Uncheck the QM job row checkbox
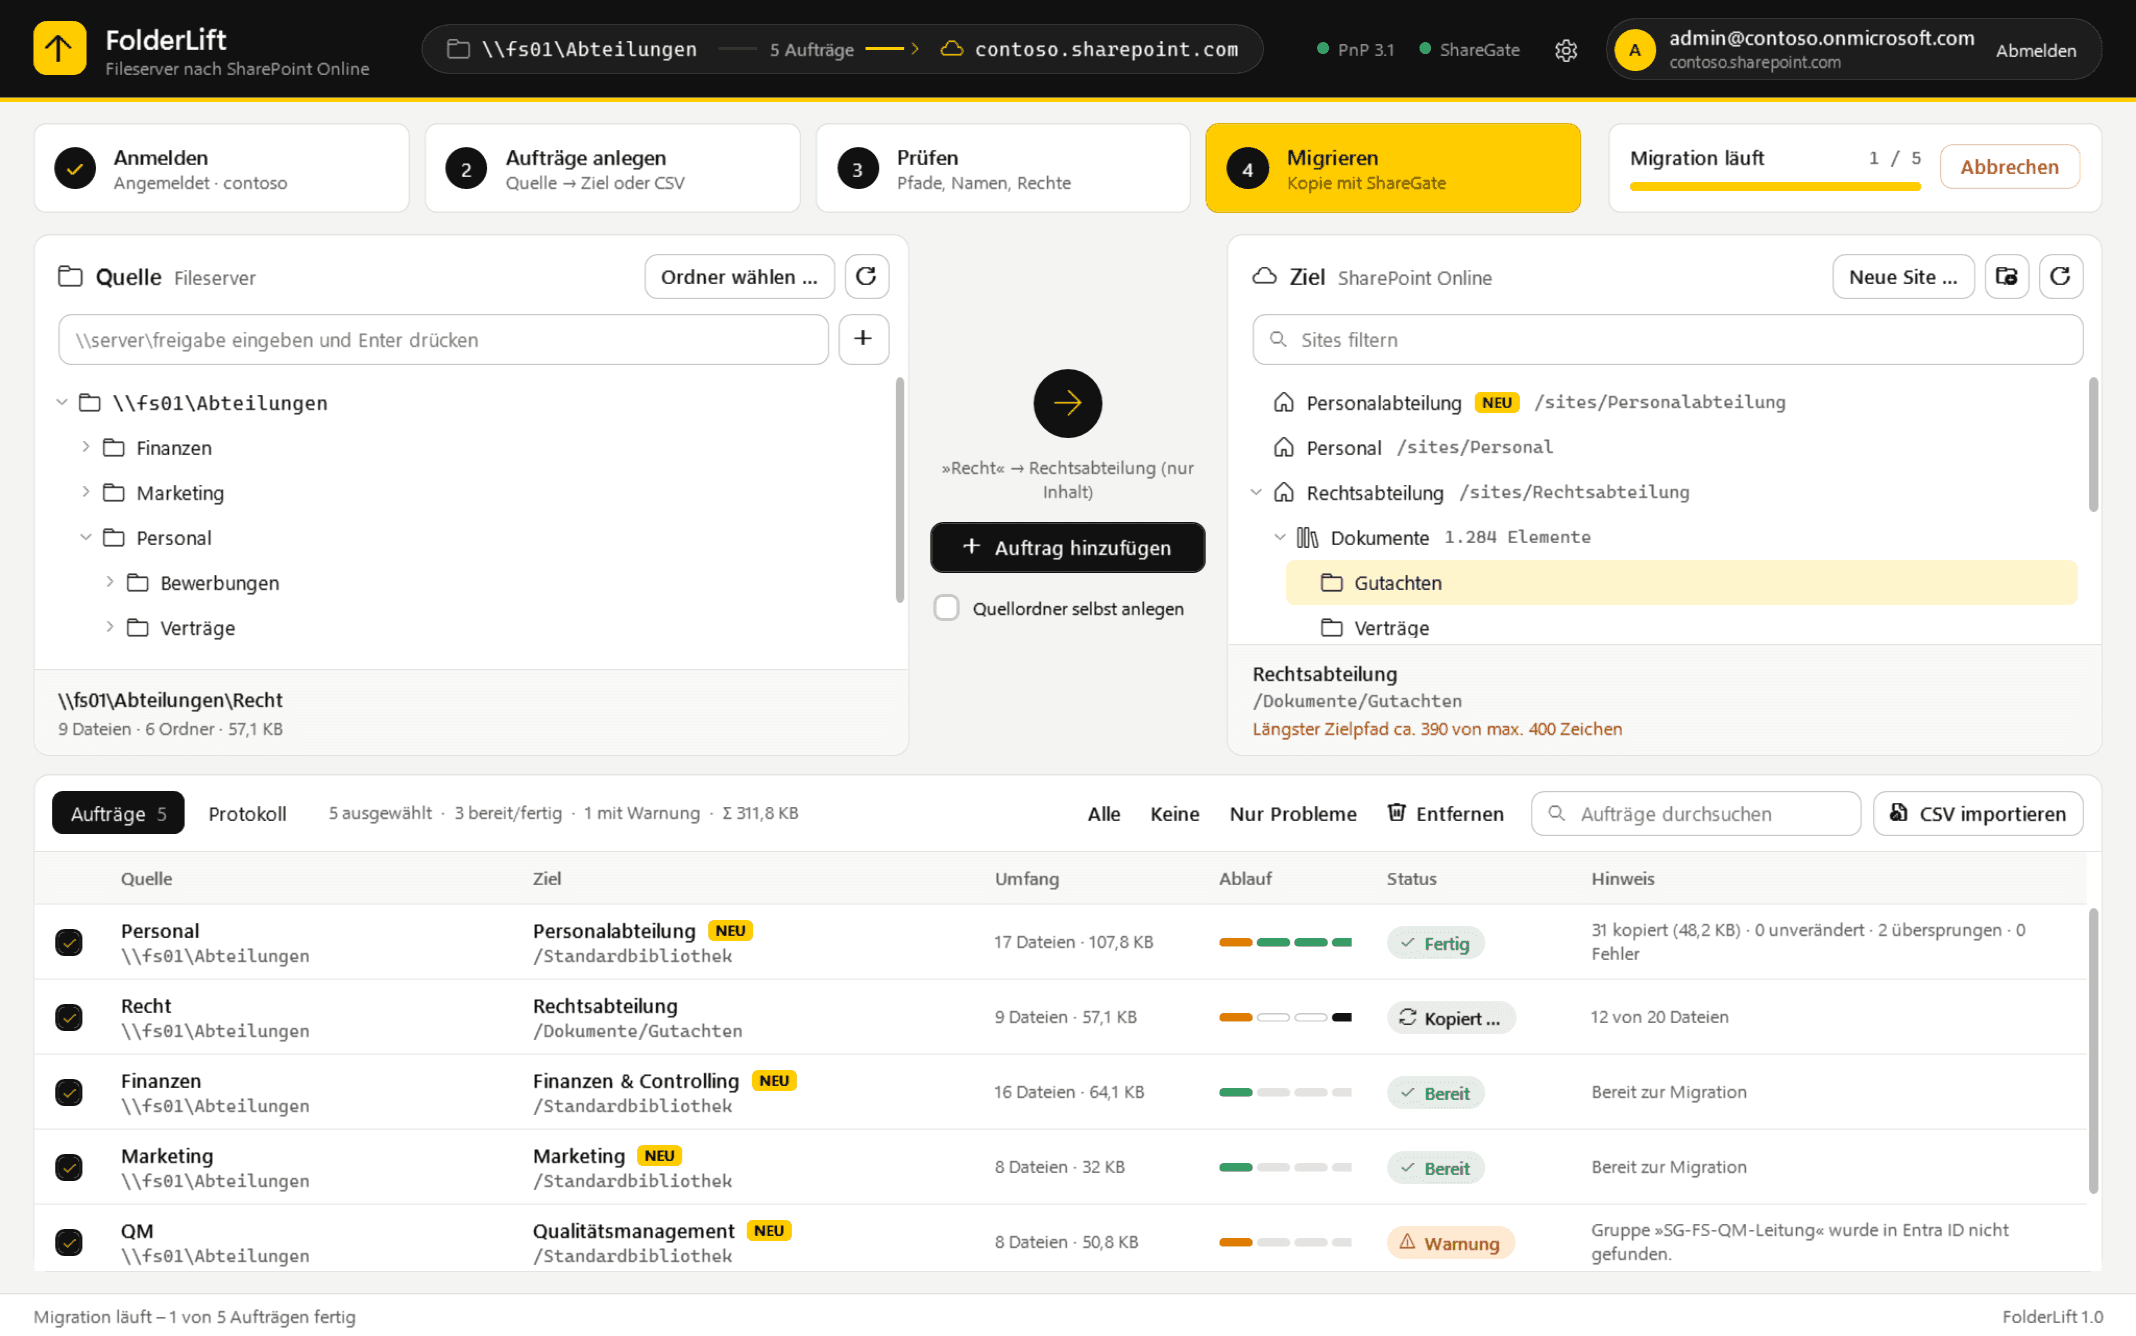The height and width of the screenshot is (1336, 2136). (69, 1242)
